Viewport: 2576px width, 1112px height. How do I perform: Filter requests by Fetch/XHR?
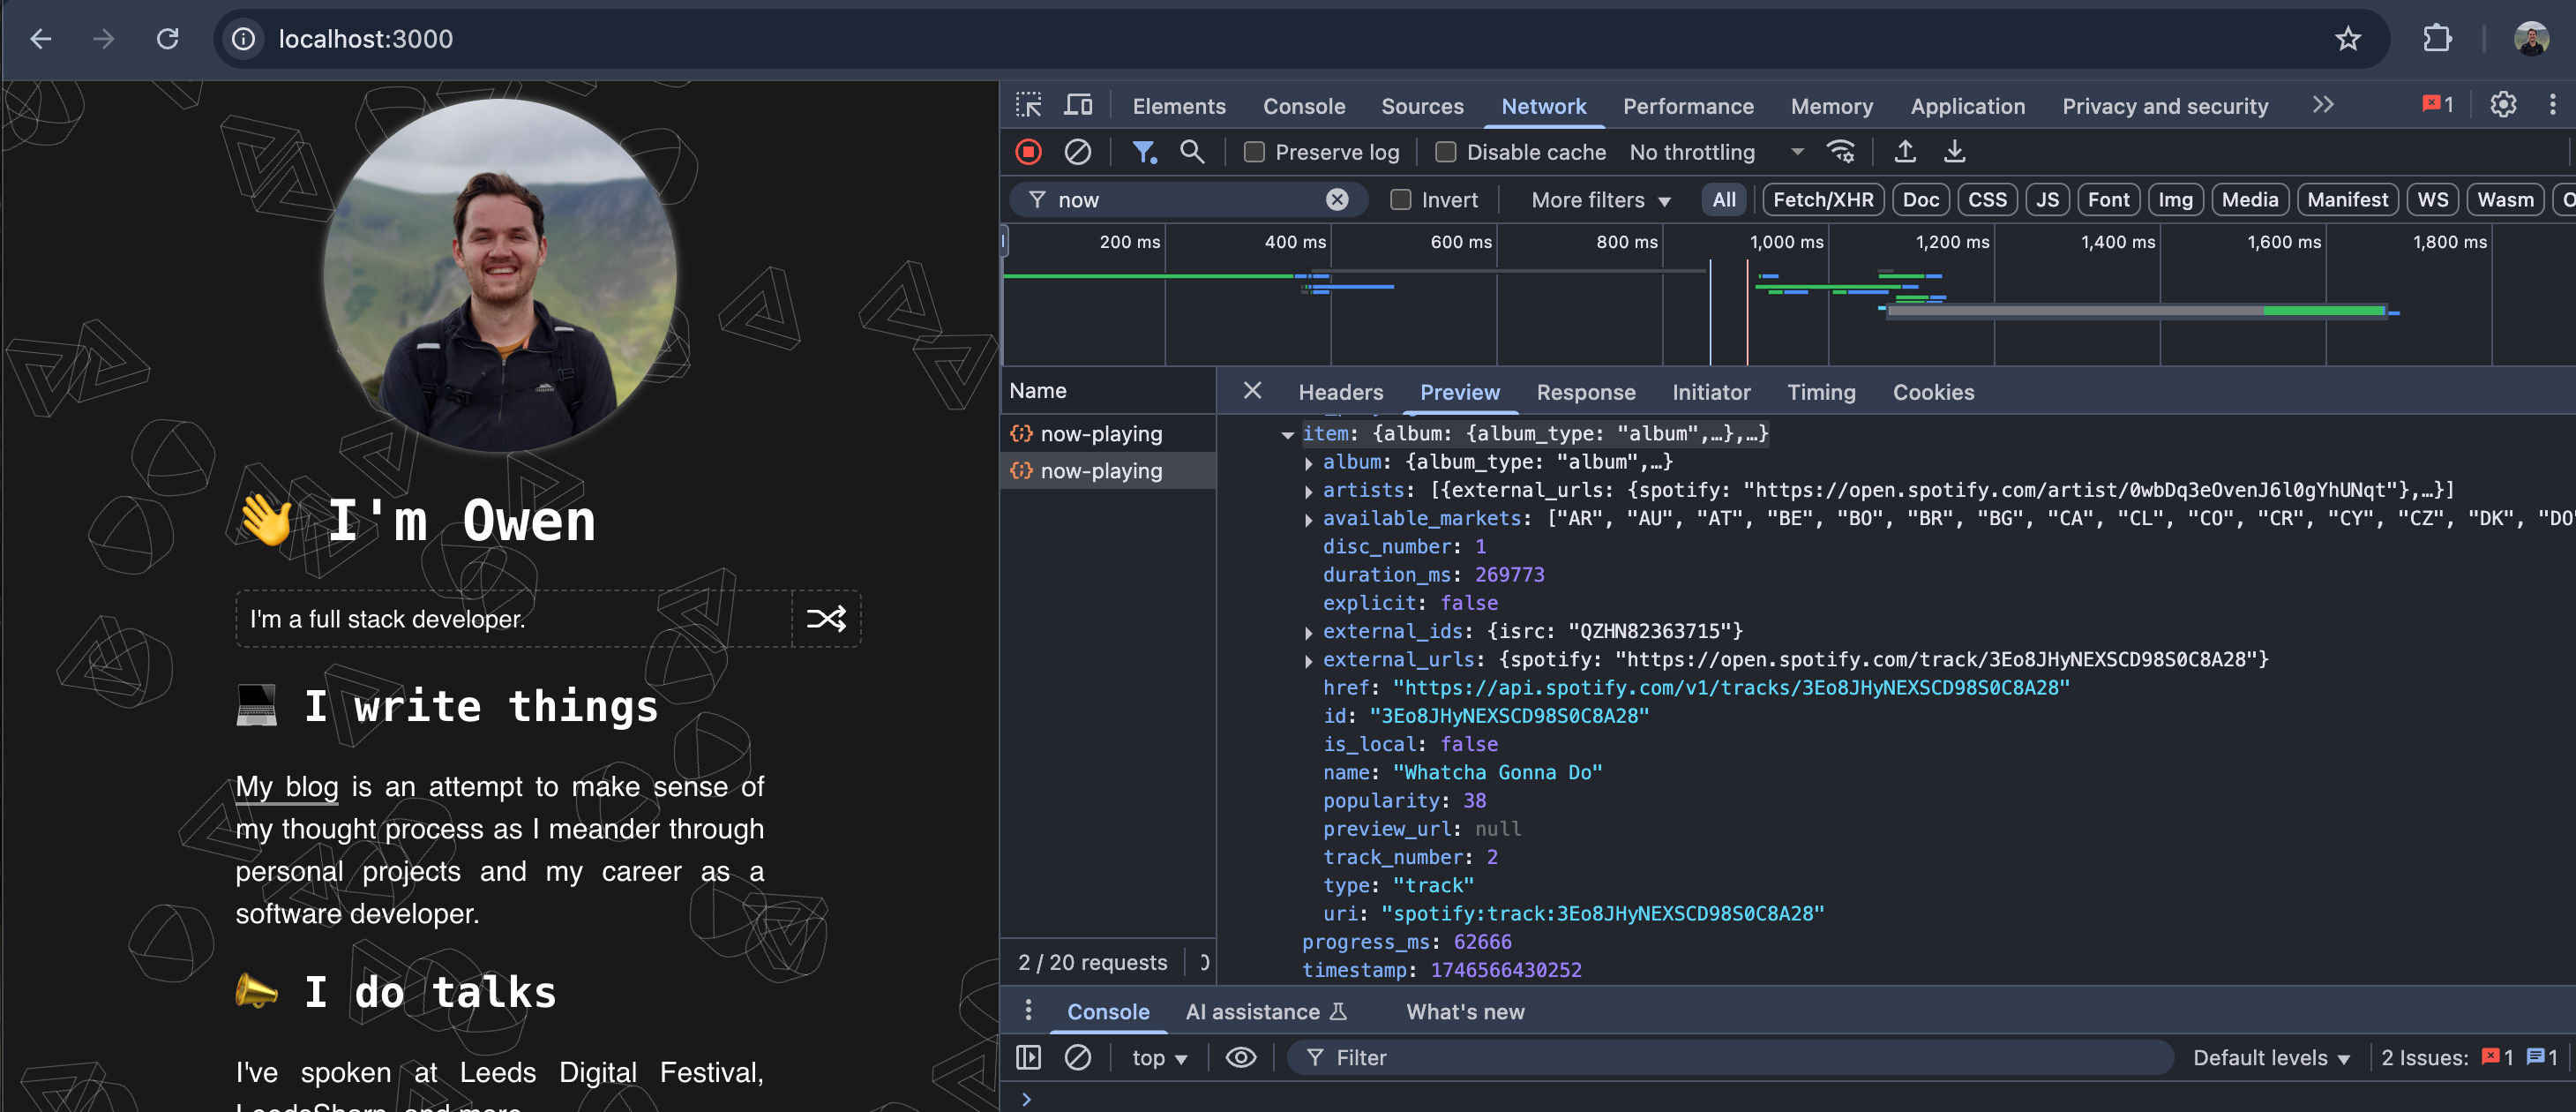pos(1822,200)
